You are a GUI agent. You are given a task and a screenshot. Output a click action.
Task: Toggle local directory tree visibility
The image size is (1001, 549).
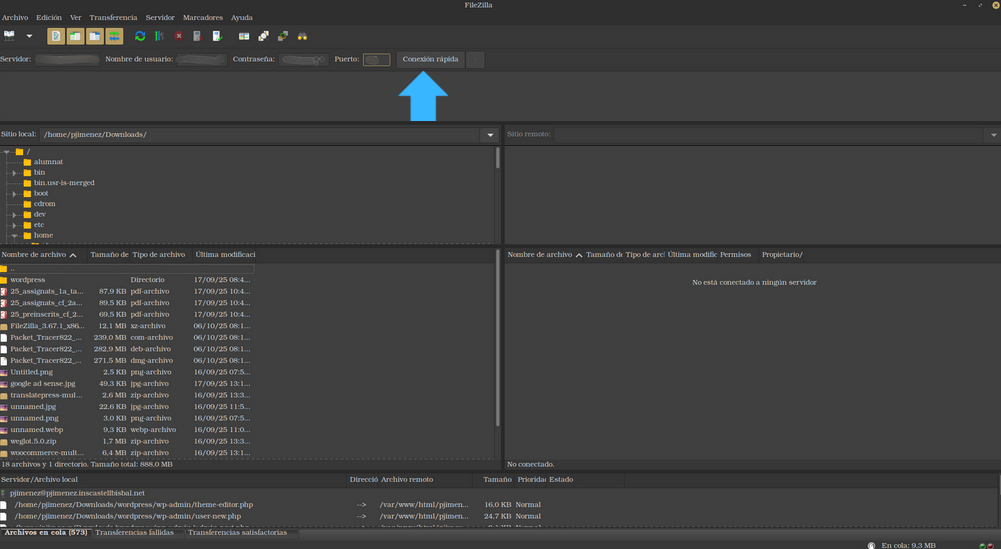(x=75, y=36)
